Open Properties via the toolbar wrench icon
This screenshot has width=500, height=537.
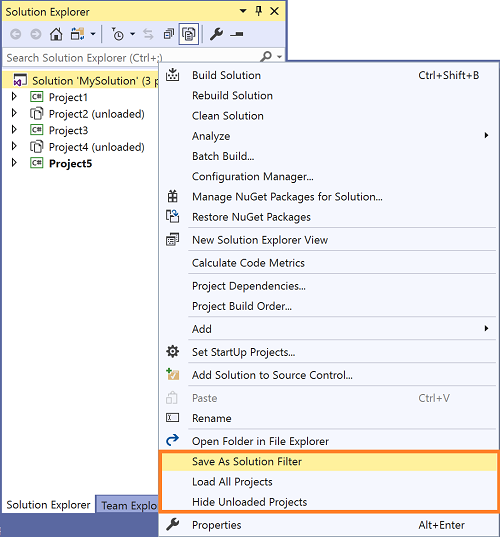pos(216,34)
